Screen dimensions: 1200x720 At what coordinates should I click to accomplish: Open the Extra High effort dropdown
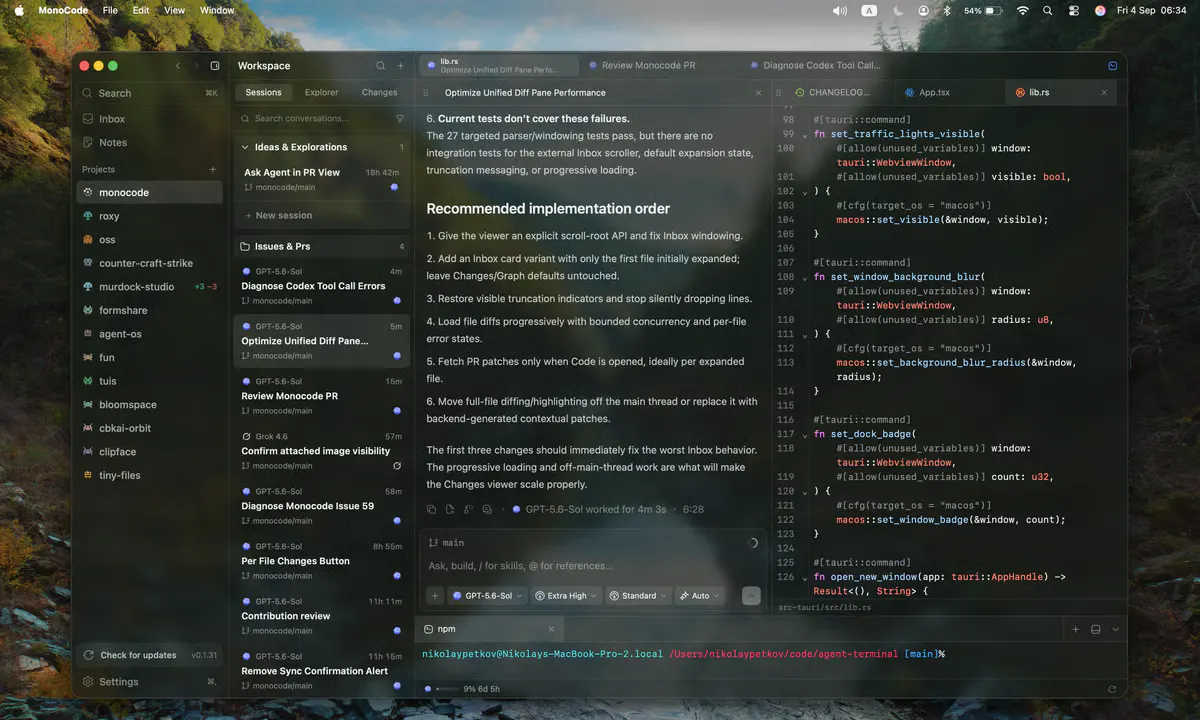(566, 596)
